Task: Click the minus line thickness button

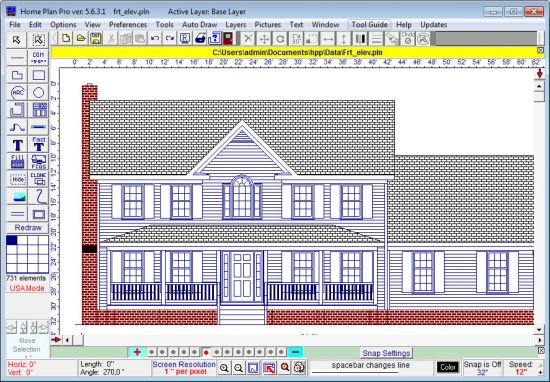Action: coord(295,352)
